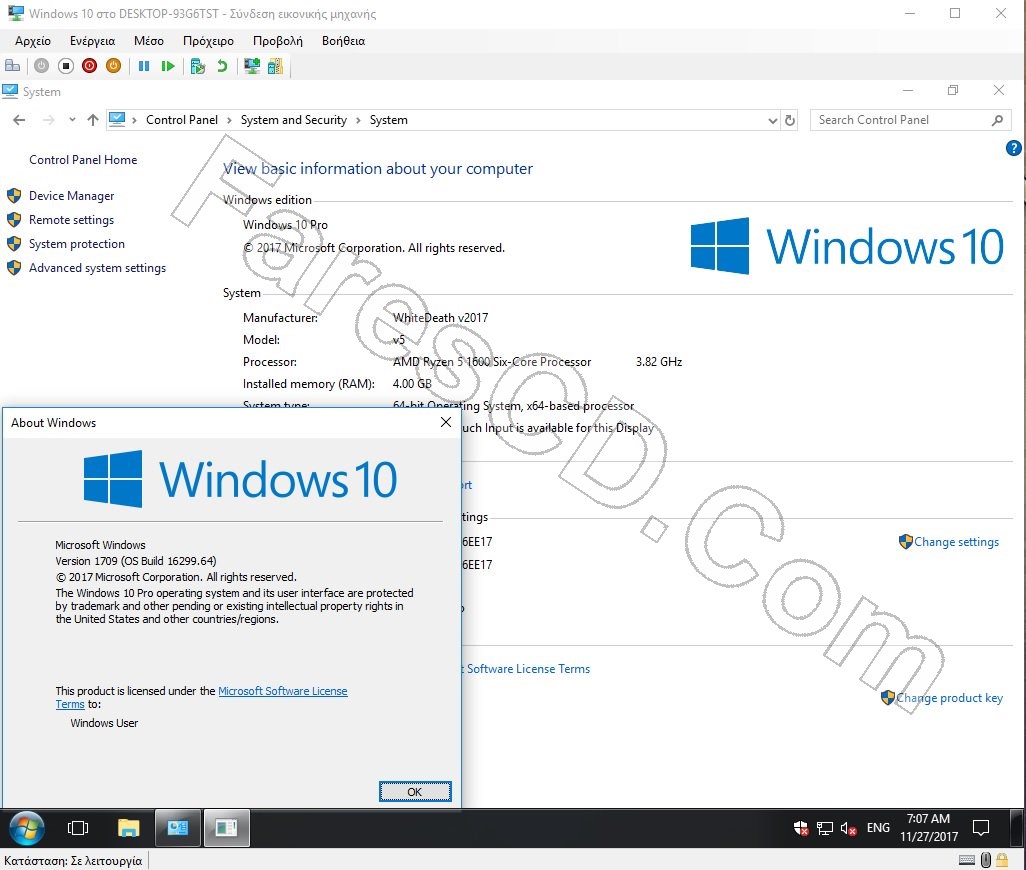1026x870 pixels.
Task: Expand the address bar history dropdown
Action: click(773, 120)
